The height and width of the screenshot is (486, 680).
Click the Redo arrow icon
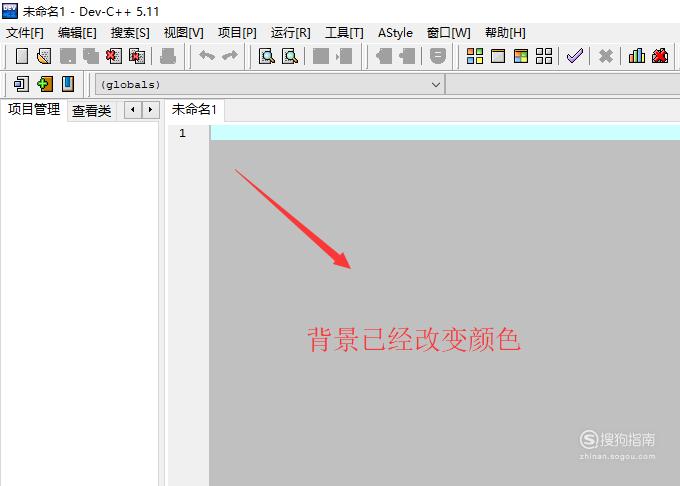(x=229, y=56)
